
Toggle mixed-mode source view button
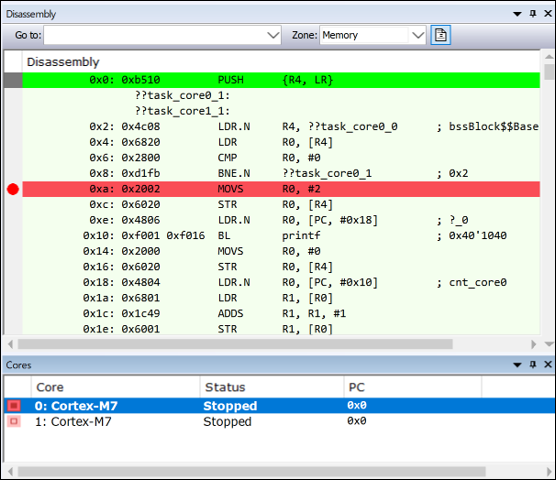tap(440, 35)
